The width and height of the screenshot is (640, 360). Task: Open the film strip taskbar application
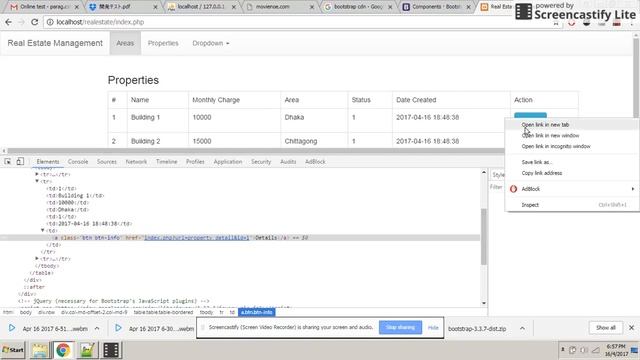(x=111, y=350)
